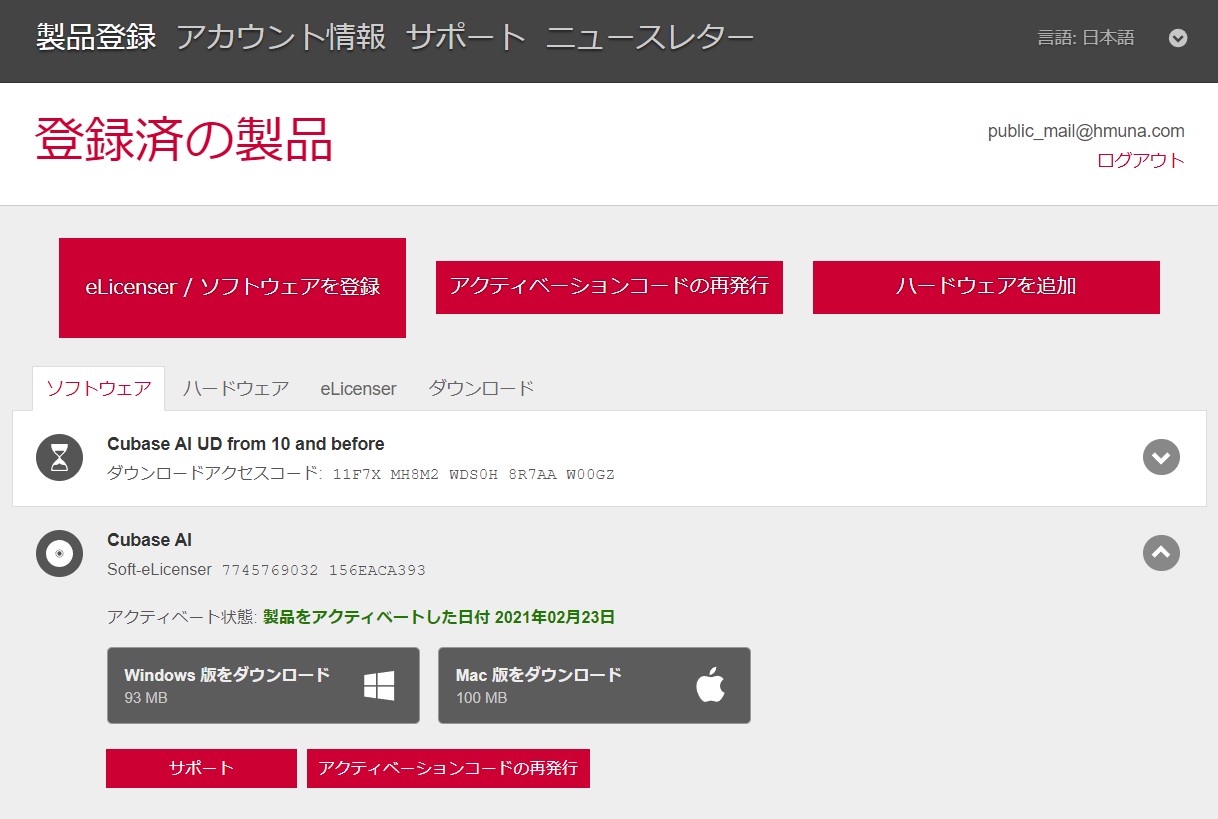
Task: Select ニュースレター in the top menu
Action: pos(650,38)
